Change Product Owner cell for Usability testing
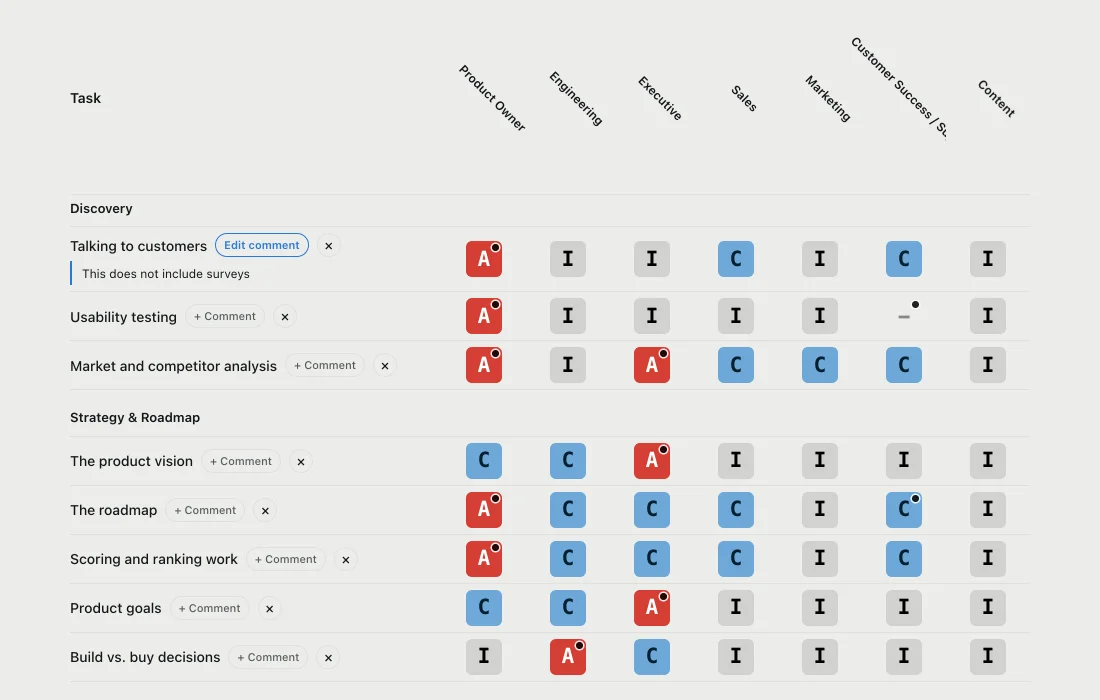Image resolution: width=1100 pixels, height=700 pixels. coord(484,316)
